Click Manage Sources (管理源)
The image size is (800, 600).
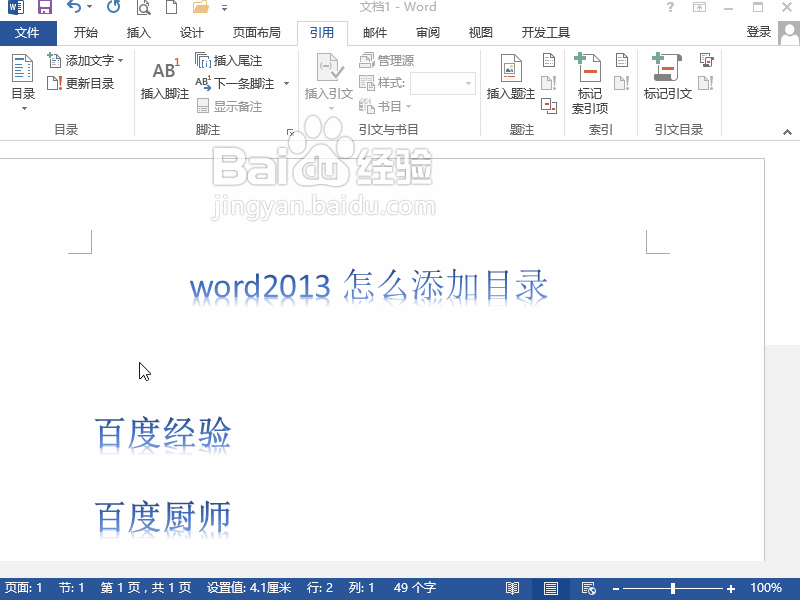coord(387,60)
